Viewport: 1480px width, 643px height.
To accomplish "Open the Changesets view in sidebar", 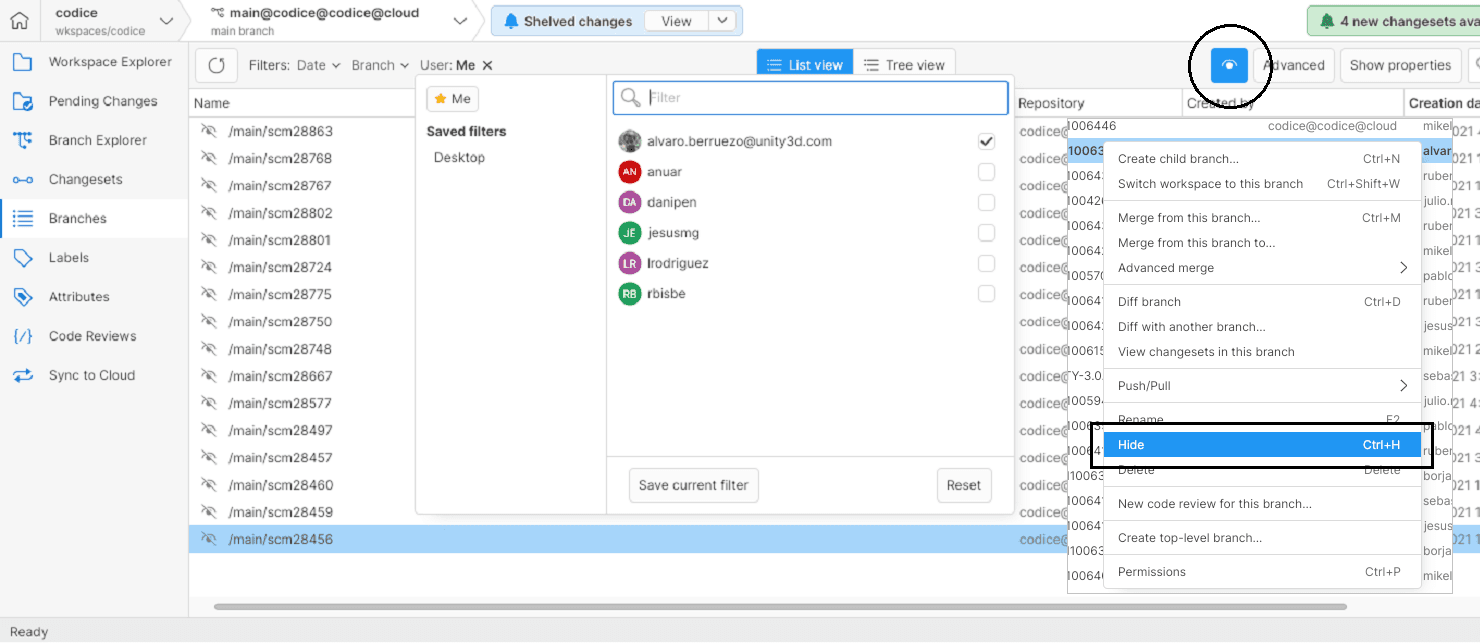I will (85, 180).
